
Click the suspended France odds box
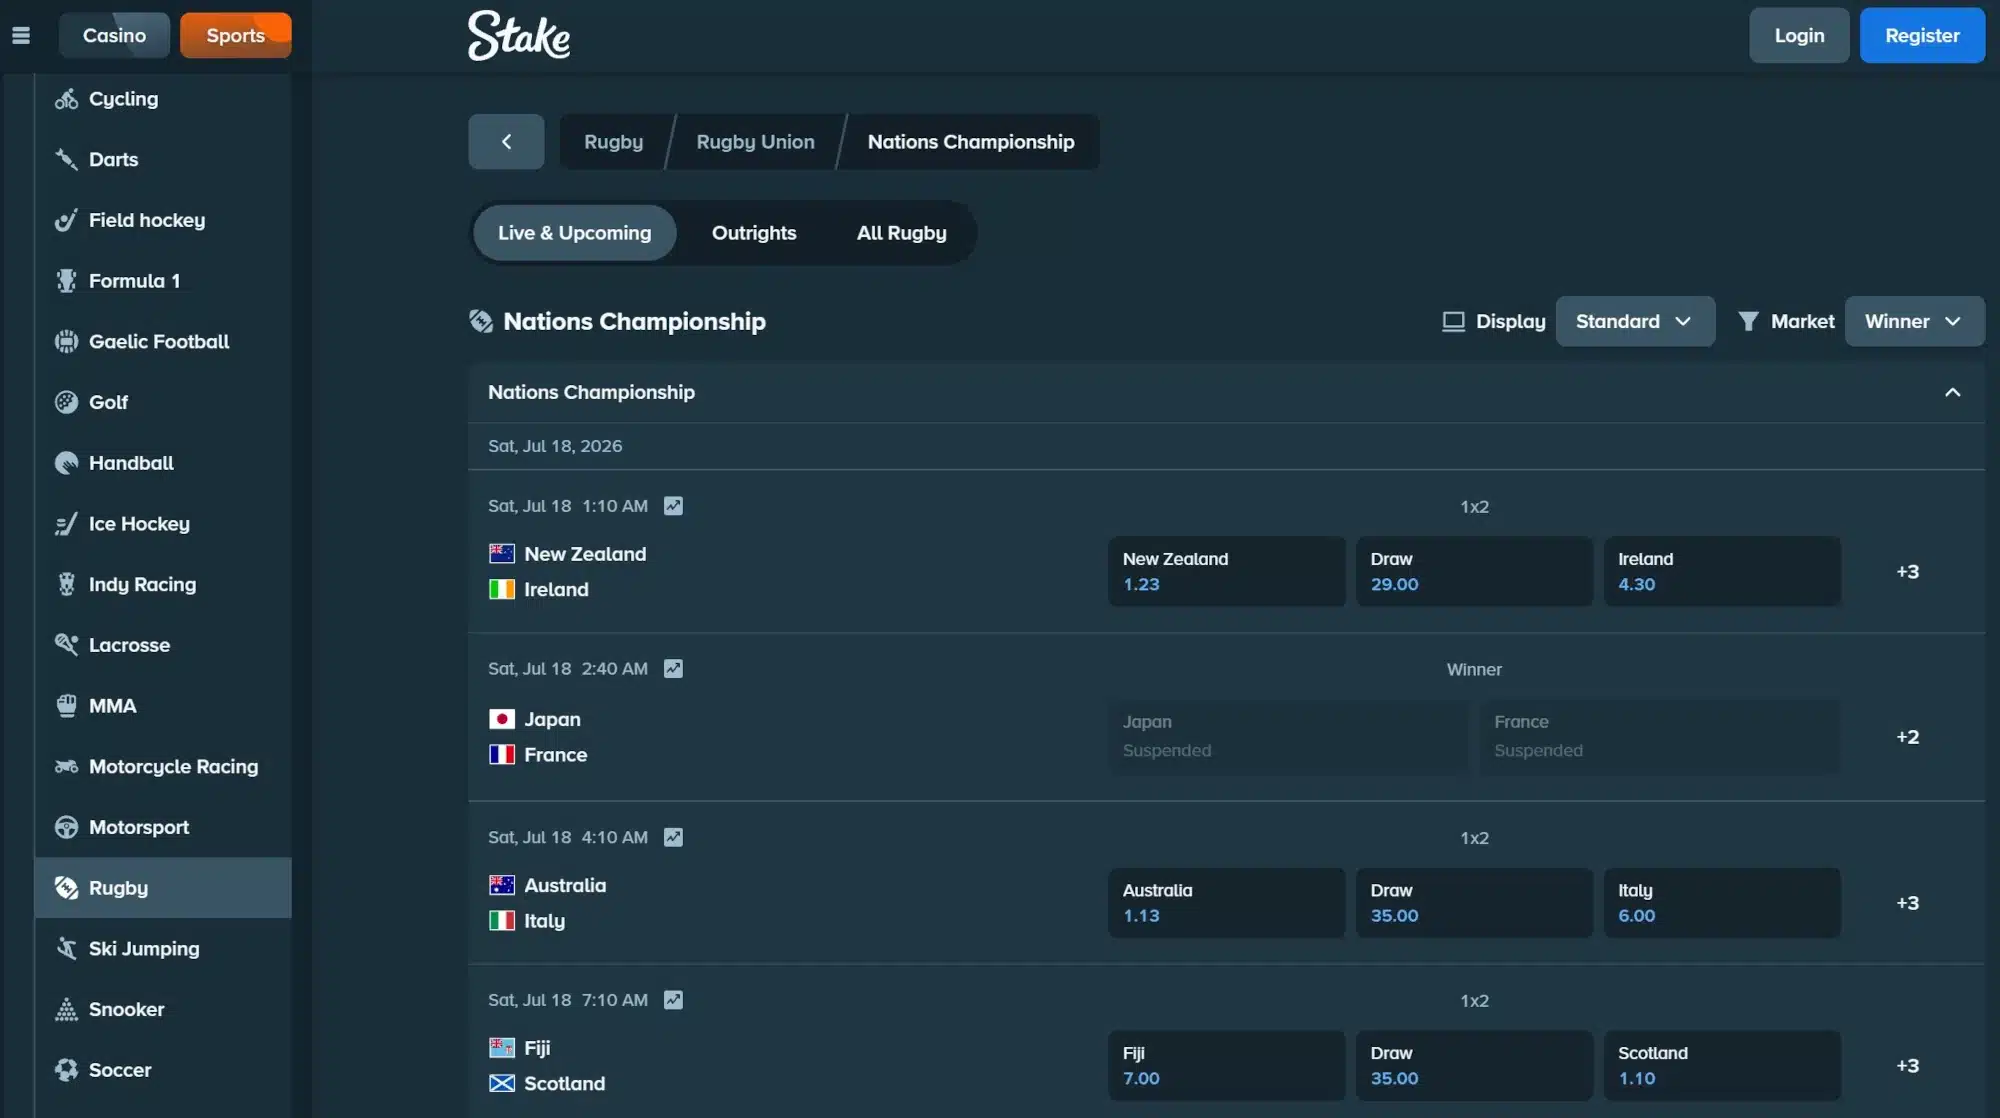tap(1660, 737)
